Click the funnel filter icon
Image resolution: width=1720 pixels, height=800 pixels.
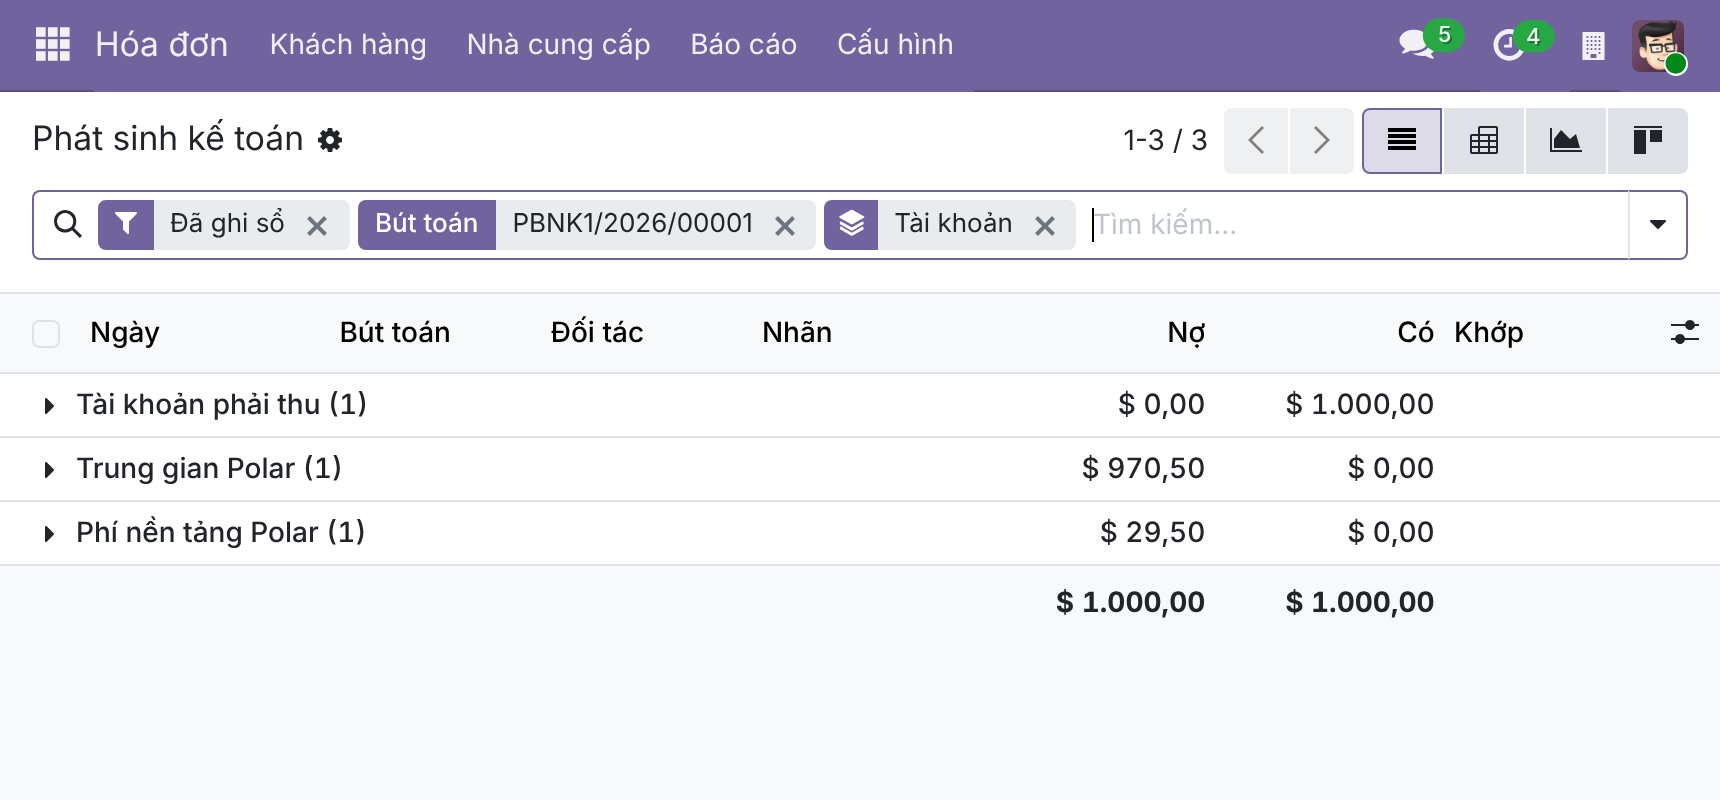(126, 224)
